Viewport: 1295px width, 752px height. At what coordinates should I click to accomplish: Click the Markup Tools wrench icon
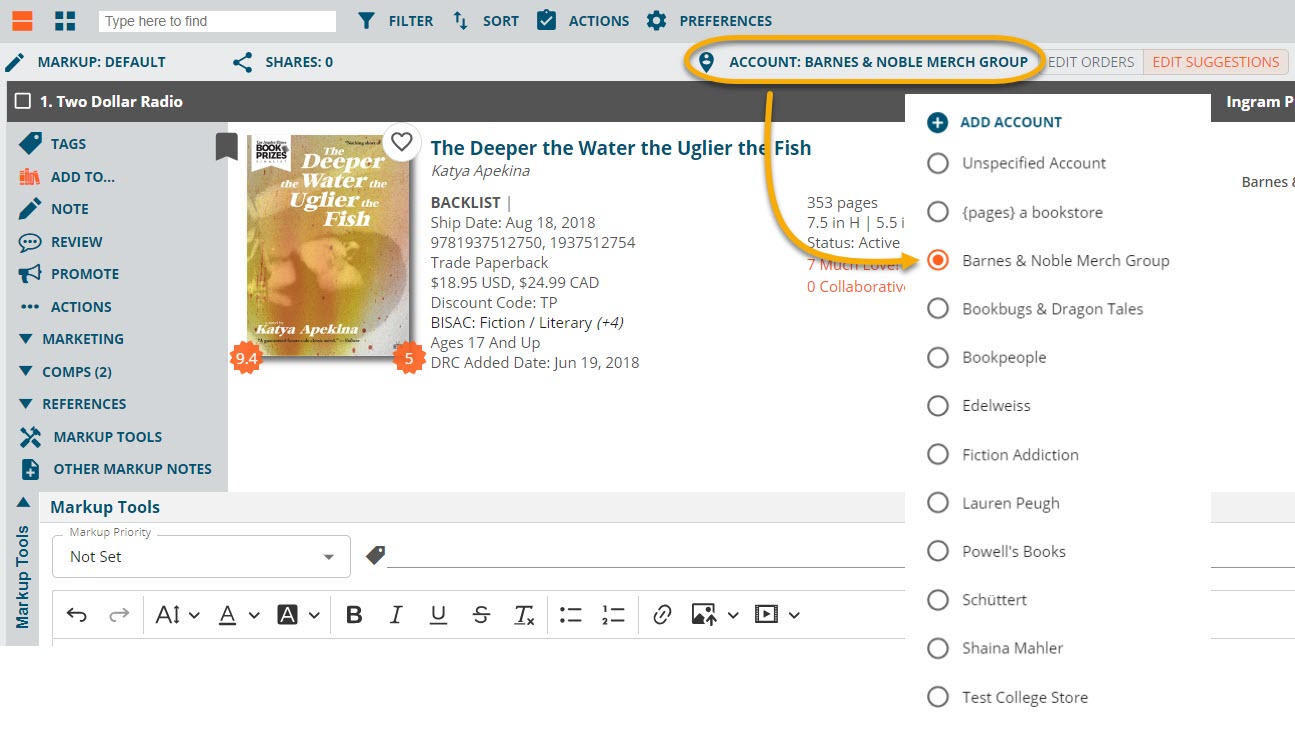click(31, 437)
